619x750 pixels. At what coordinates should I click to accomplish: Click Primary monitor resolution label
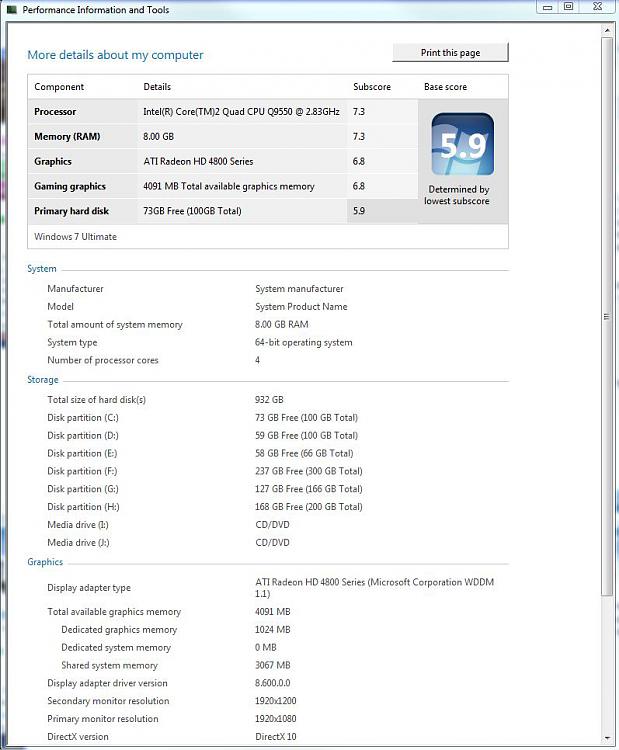pos(102,719)
